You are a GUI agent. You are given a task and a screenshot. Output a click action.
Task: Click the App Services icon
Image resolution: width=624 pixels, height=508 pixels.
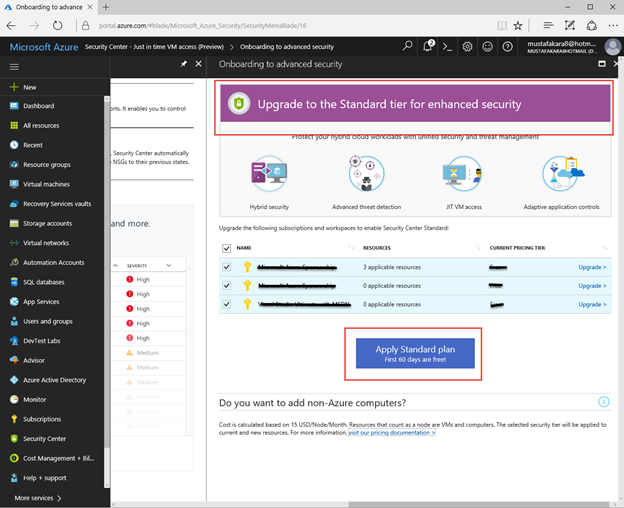click(x=14, y=302)
